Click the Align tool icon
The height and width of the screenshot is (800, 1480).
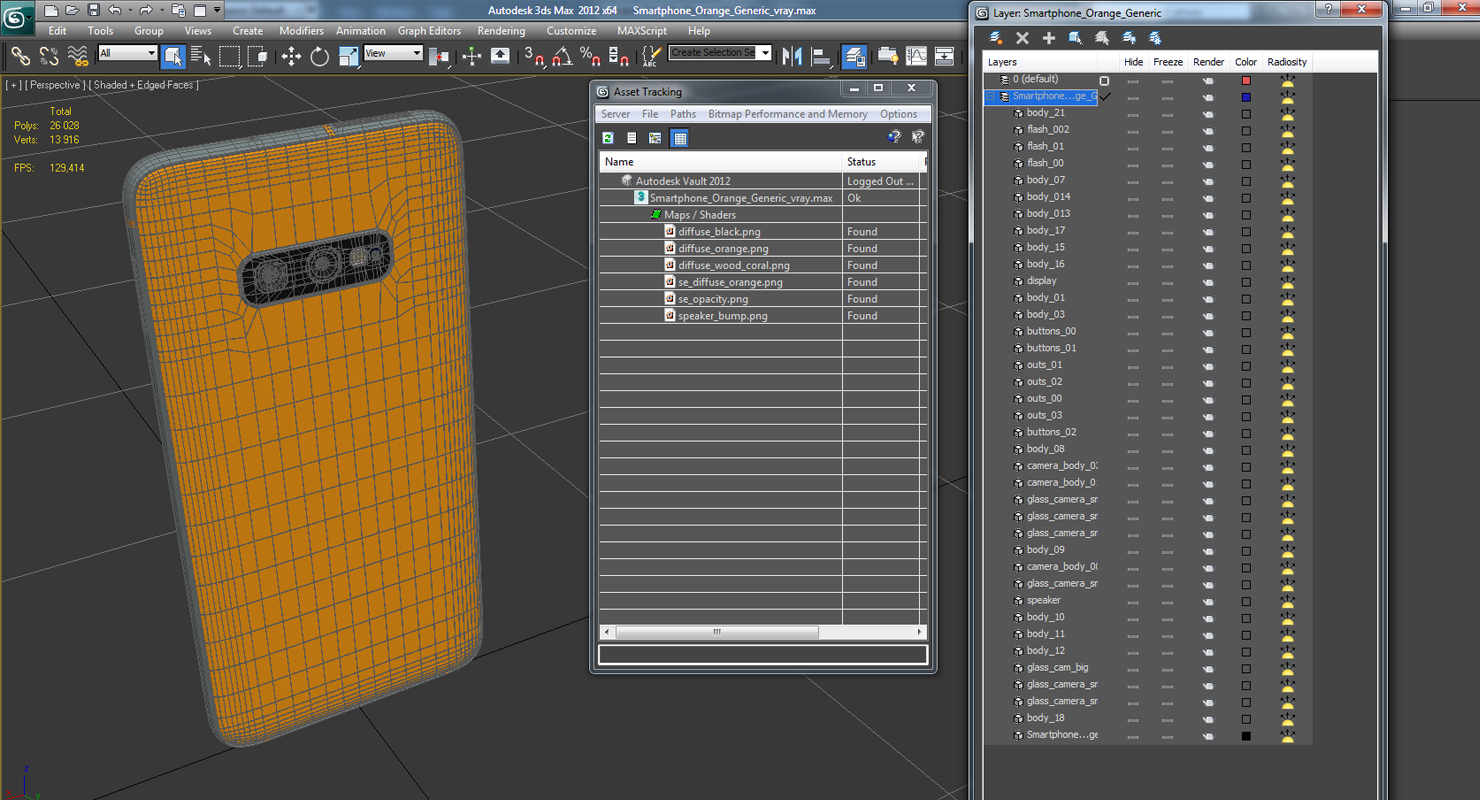coord(821,56)
